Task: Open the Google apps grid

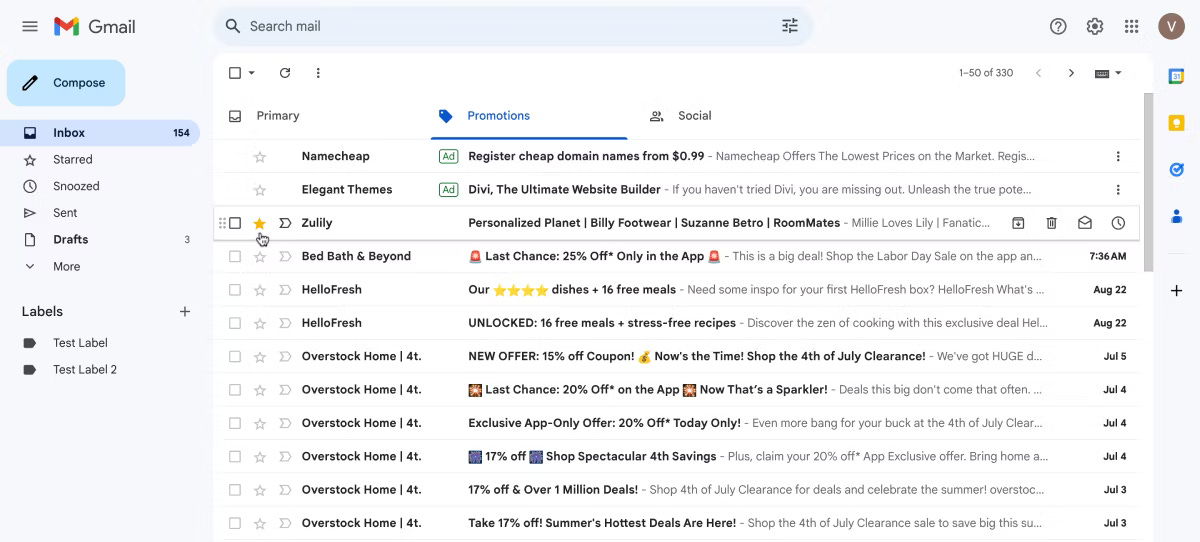Action: pos(1132,26)
